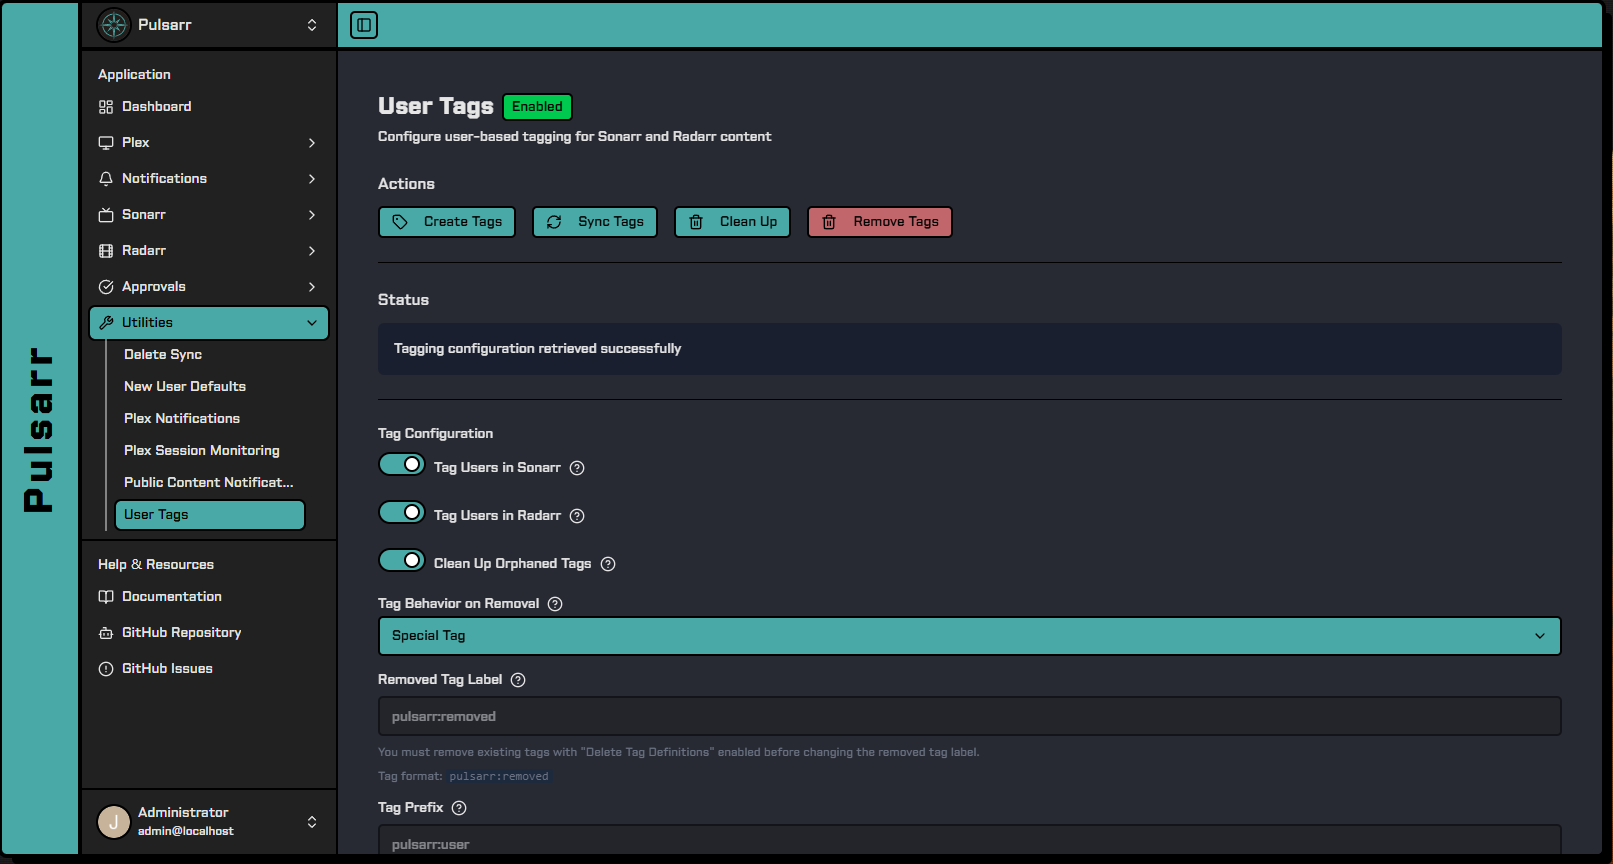This screenshot has width=1613, height=864.
Task: Expand the Plex sidebar section
Action: point(209,143)
